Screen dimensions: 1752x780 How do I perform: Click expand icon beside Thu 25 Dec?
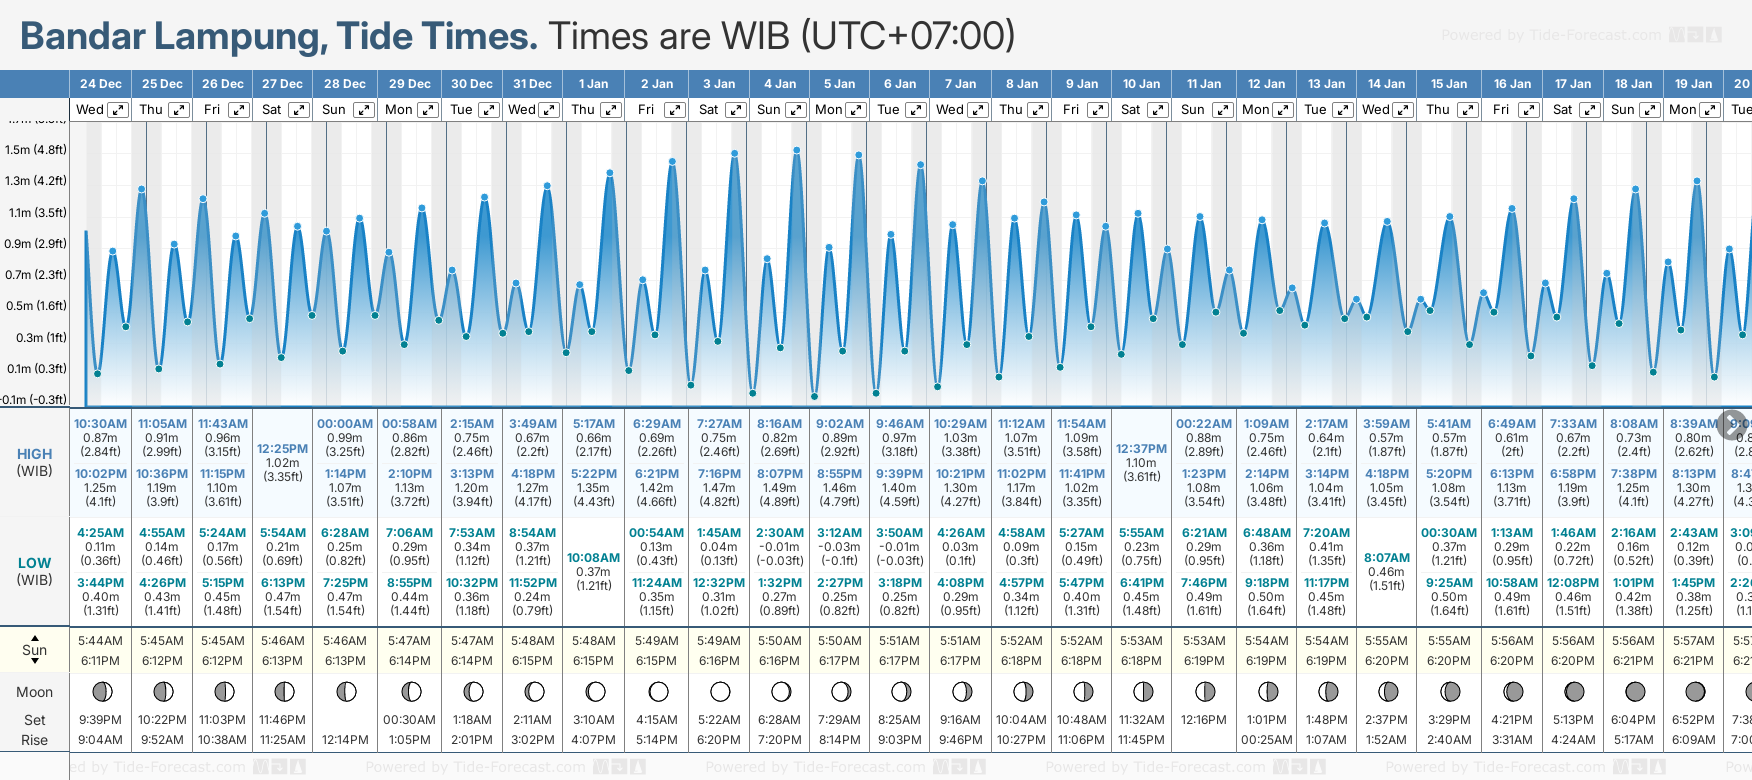pyautogui.click(x=179, y=110)
